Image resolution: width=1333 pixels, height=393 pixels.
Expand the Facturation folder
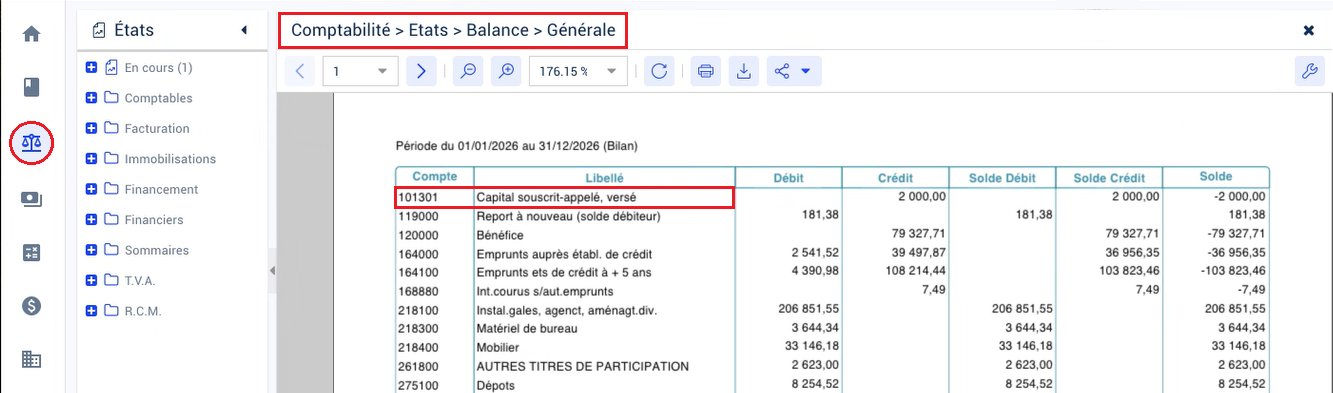(x=92, y=128)
